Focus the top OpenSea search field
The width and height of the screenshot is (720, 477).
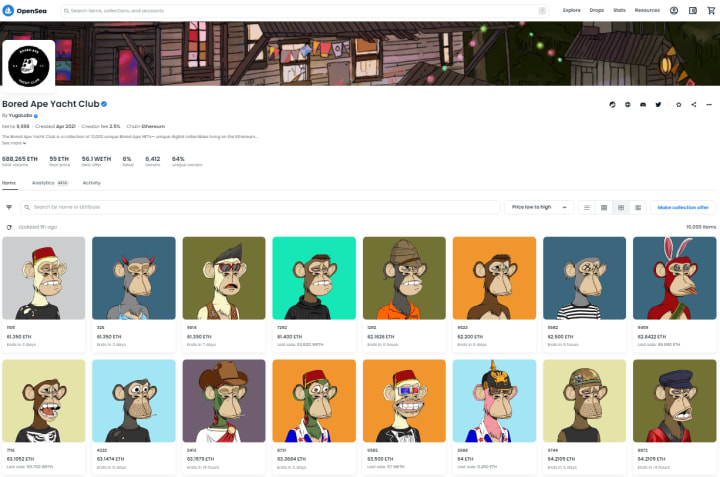pyautogui.click(x=304, y=11)
